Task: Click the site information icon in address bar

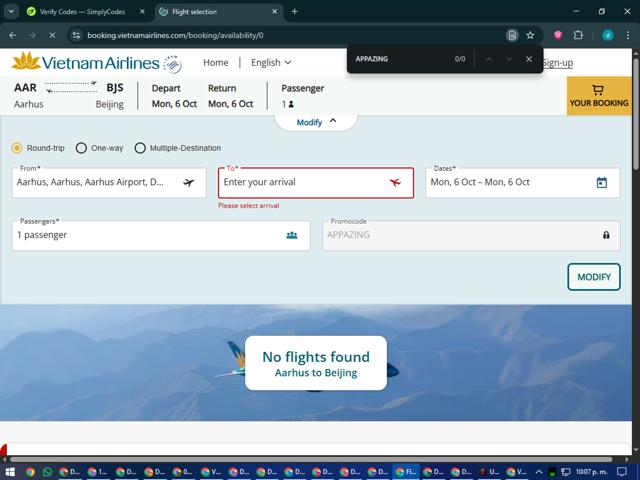Action: click(76, 36)
